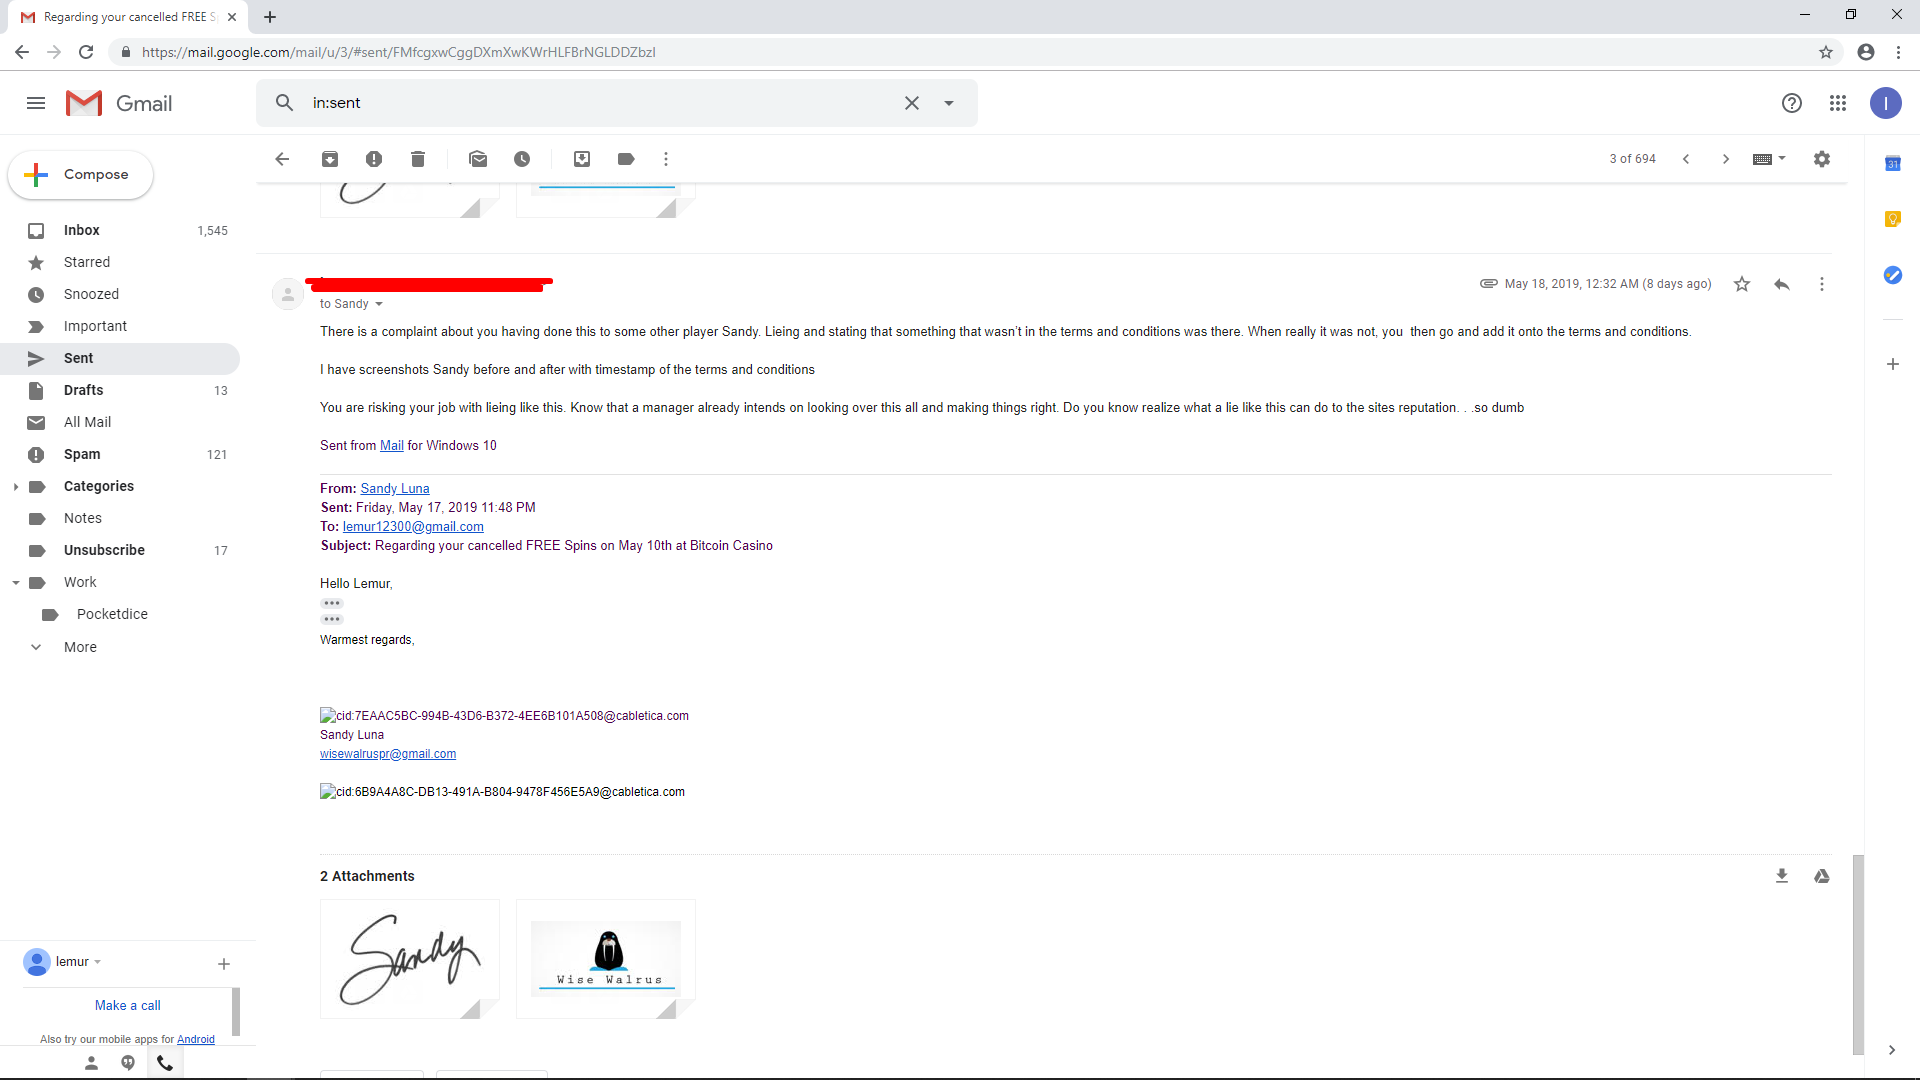Hide the side panel chevron

[x=1892, y=1050]
